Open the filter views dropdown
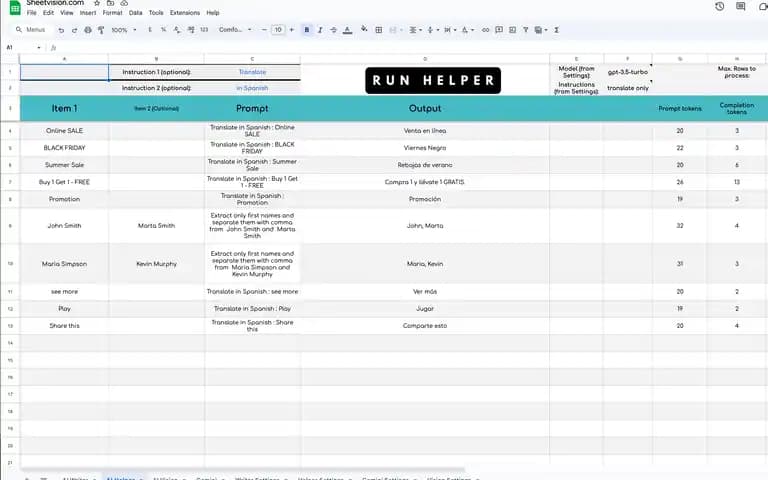 click(x=541, y=30)
